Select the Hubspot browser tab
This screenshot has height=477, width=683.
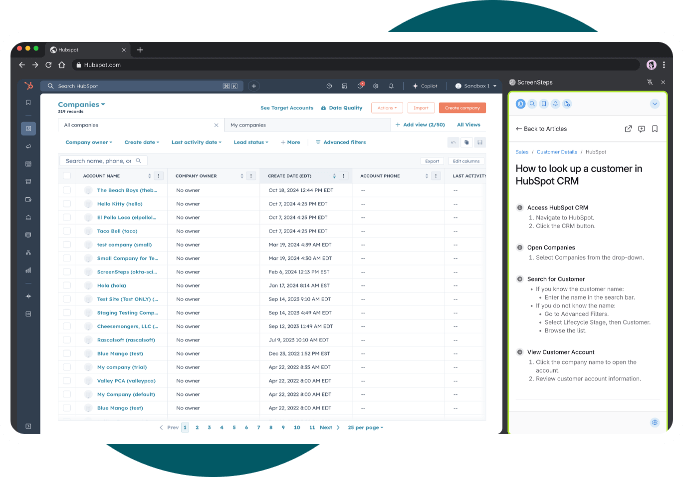[x=87, y=50]
